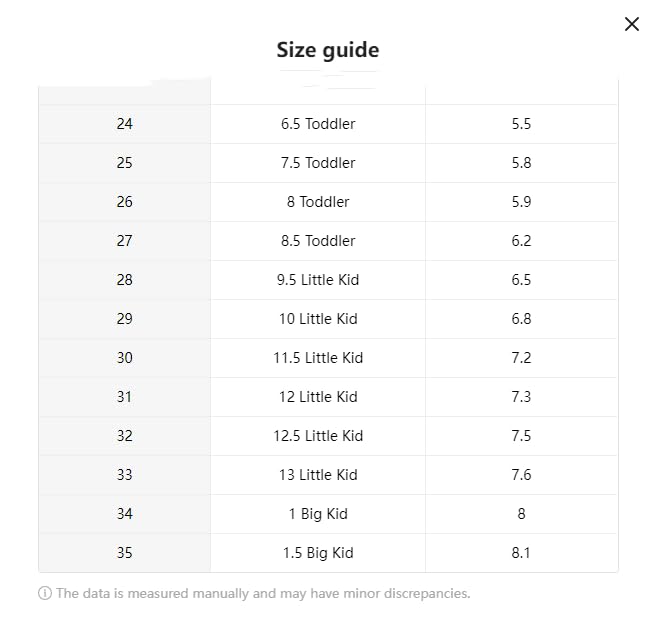Viewport: 649px width, 634px height.
Task: Click the 11.5 Little Kid cell
Action: pos(318,358)
